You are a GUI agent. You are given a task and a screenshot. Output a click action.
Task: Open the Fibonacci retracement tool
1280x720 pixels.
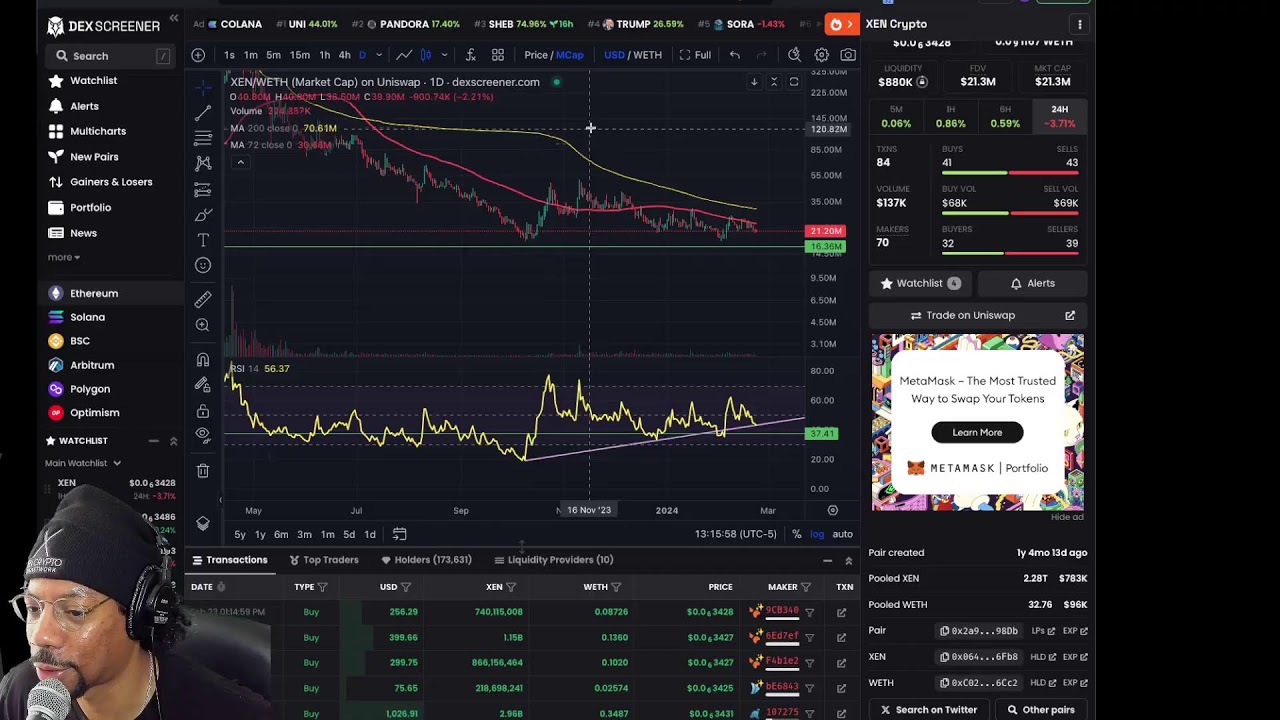[203, 138]
